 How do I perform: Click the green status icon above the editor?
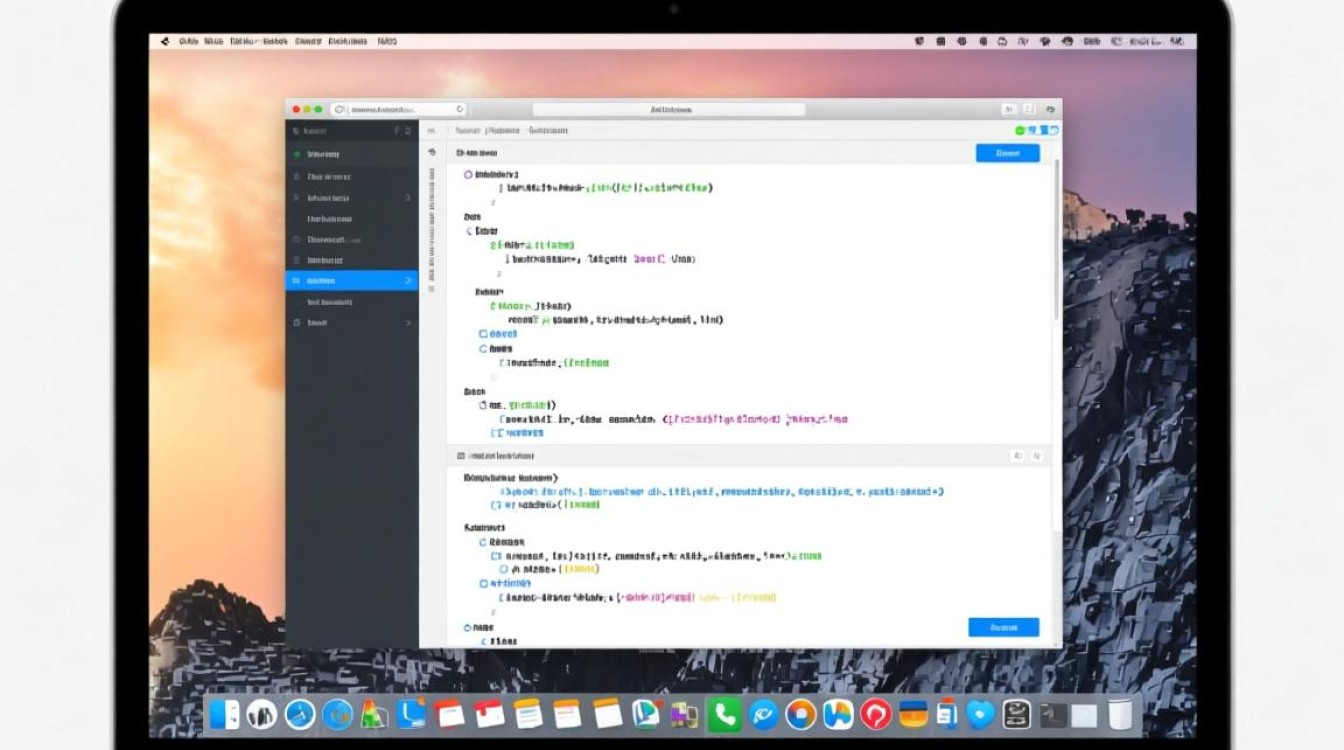point(1020,131)
